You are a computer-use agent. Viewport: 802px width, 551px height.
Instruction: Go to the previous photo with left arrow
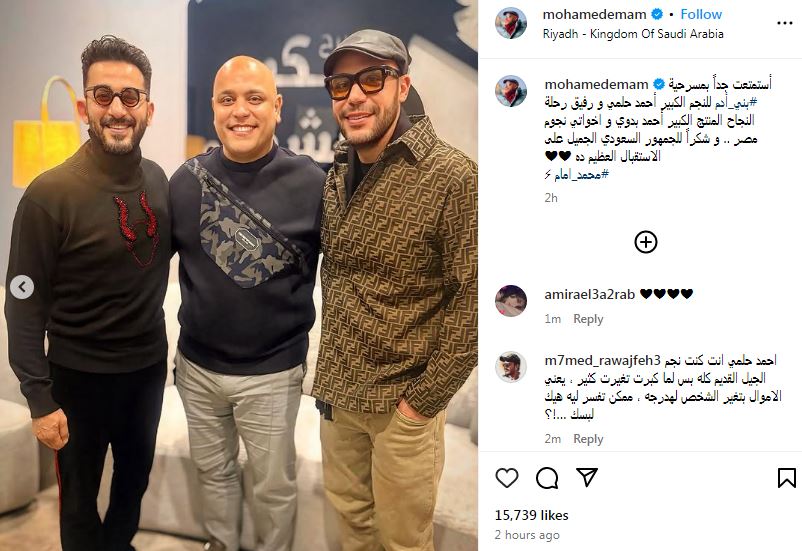point(22,287)
